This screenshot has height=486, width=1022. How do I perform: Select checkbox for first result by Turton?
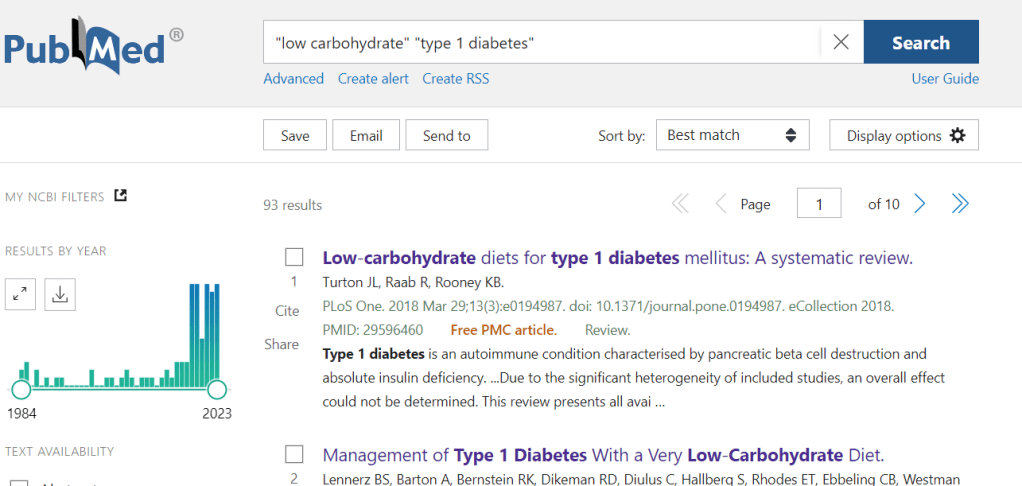tap(294, 257)
